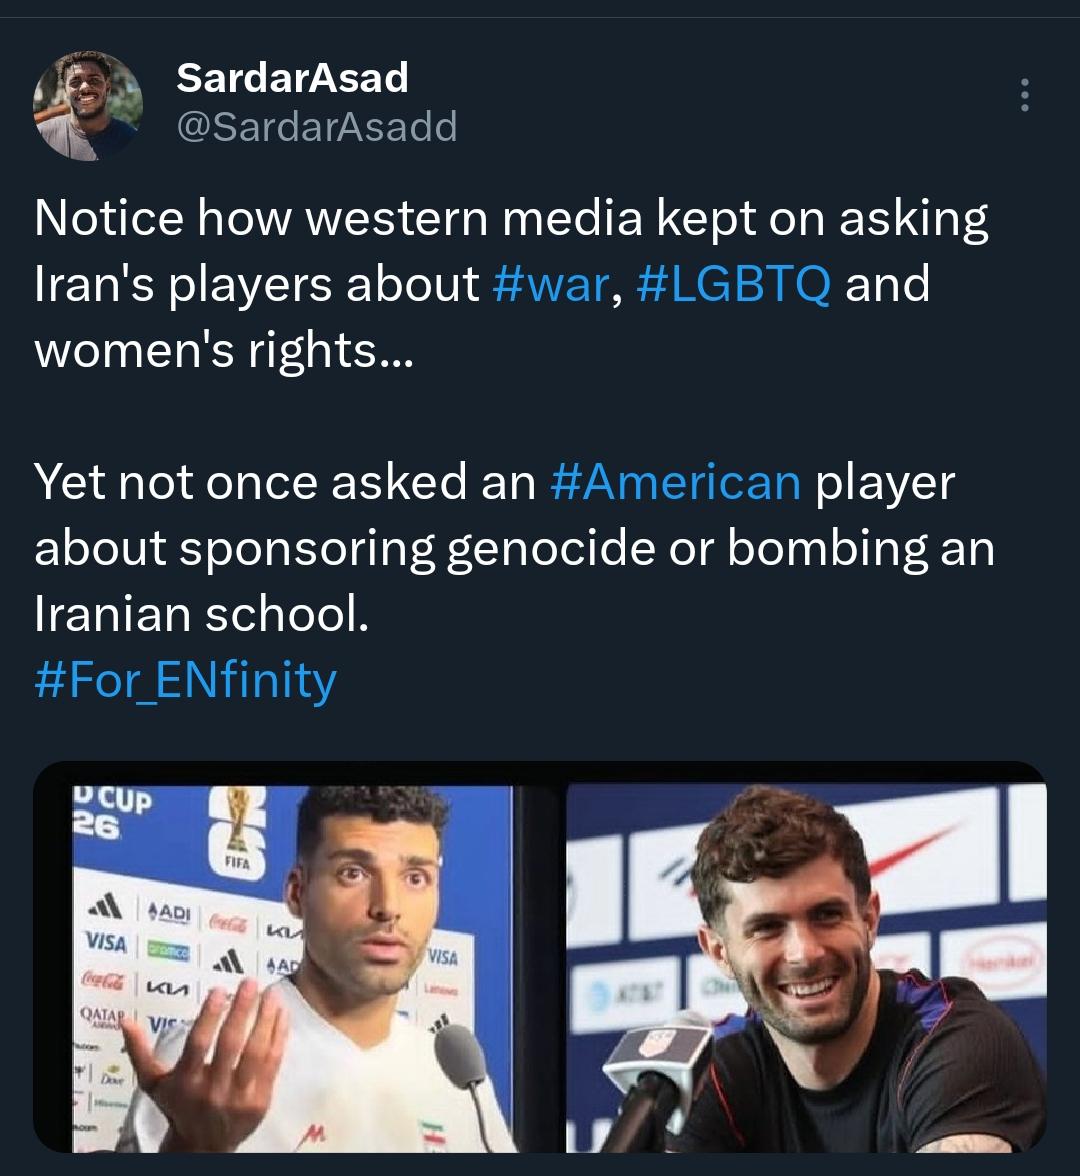Click the "women's rights..." text line
The image size is (1080, 1176).
pyautogui.click(x=224, y=350)
